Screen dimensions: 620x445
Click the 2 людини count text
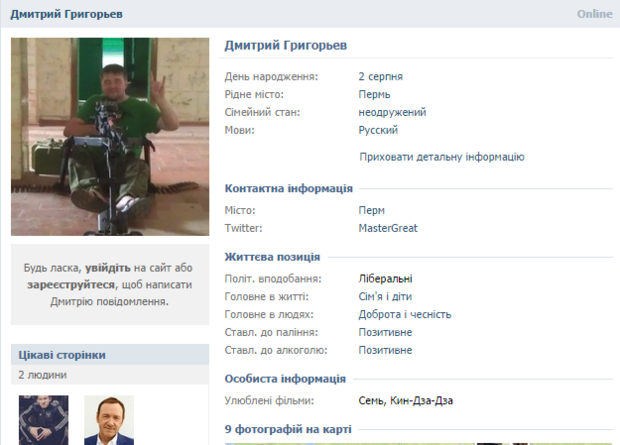point(42,375)
